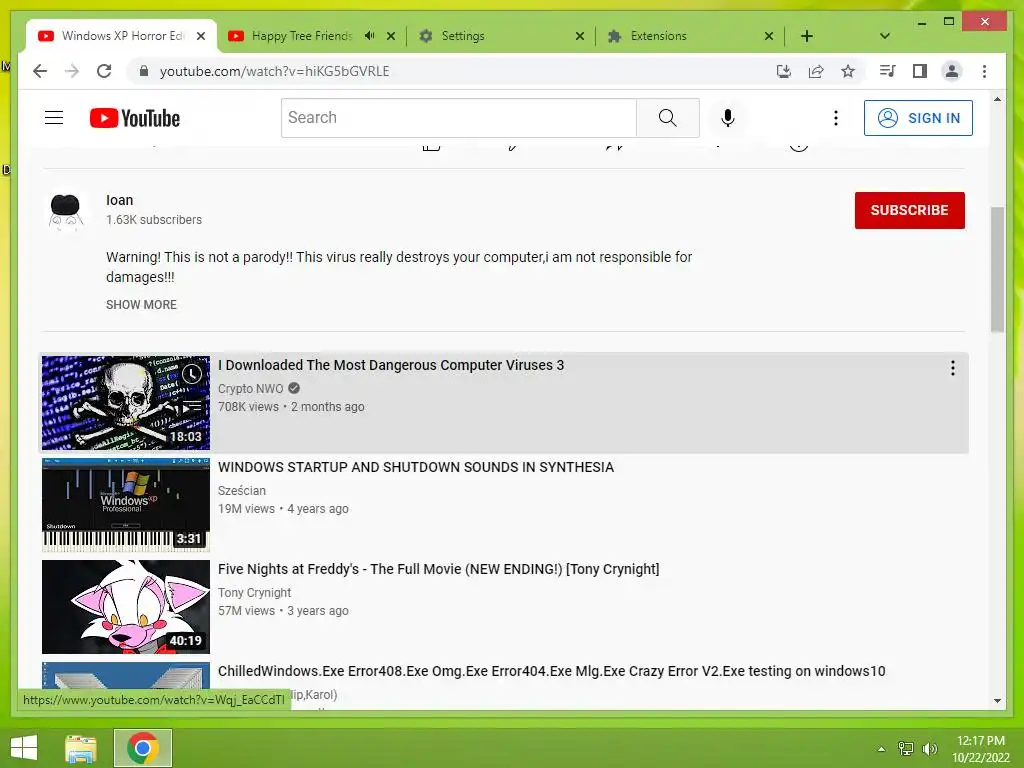Viewport: 1024px width, 768px height.
Task: Go to YouTube home via the logo
Action: point(135,118)
